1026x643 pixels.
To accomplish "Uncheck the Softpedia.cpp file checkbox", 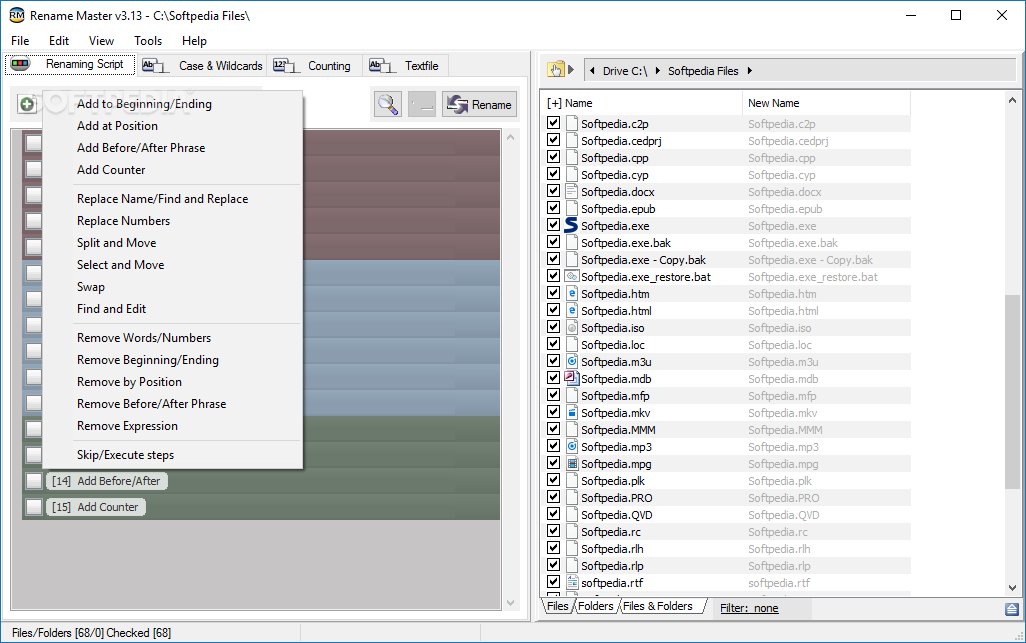I will point(554,157).
